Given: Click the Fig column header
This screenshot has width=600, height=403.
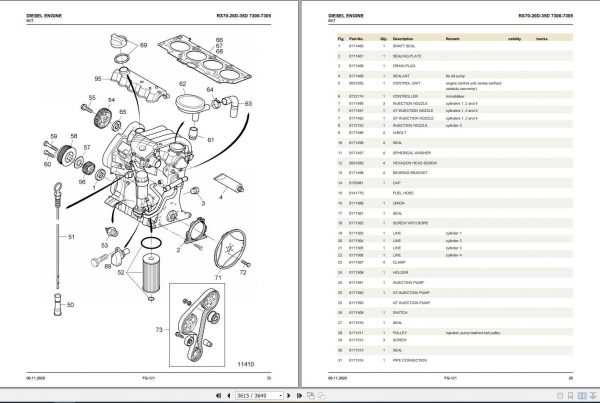Looking at the screenshot, I should 341,39.
